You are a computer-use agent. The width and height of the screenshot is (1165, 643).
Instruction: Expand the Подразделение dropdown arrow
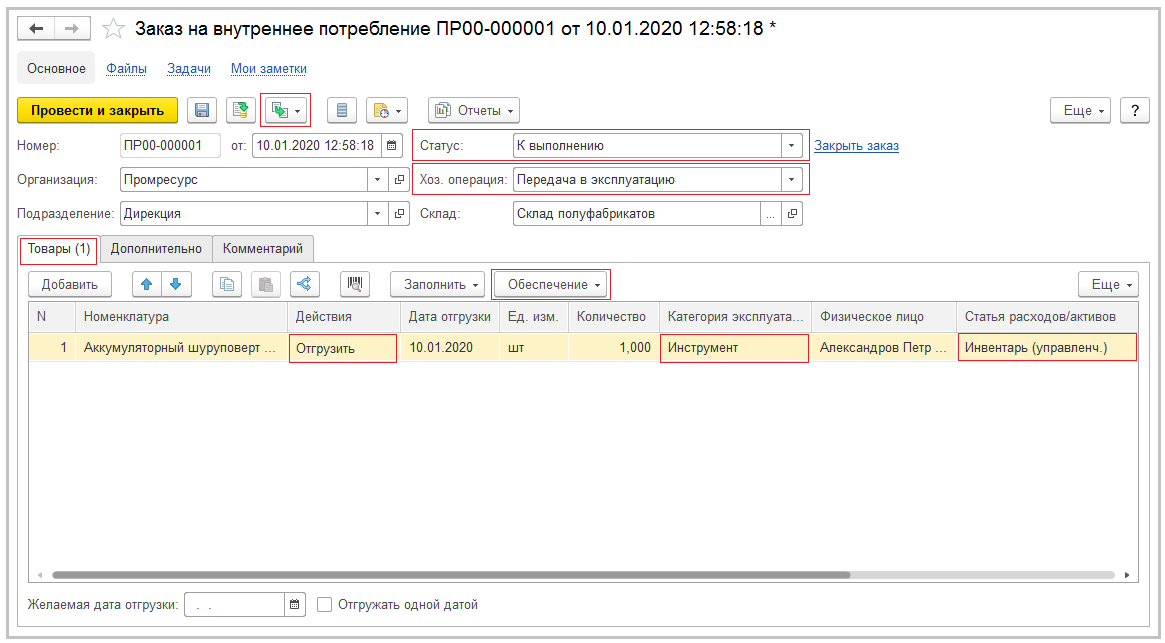377,214
